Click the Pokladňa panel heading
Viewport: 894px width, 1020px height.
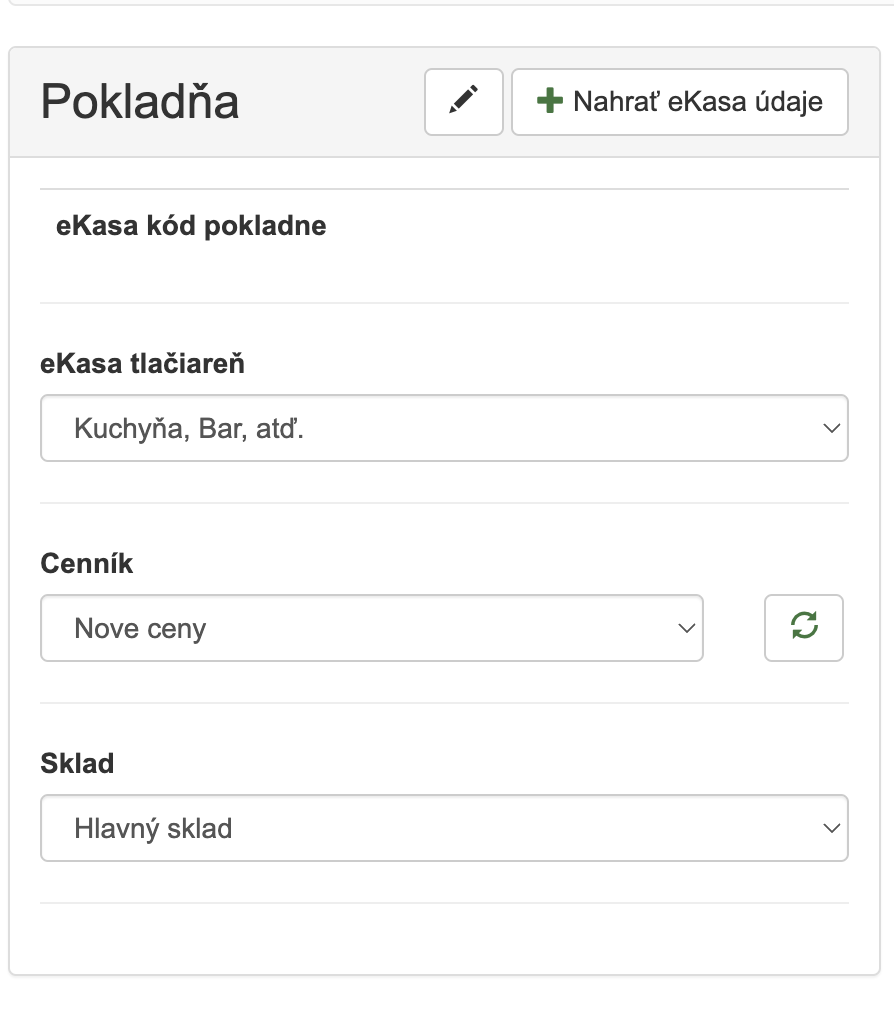[x=140, y=102]
